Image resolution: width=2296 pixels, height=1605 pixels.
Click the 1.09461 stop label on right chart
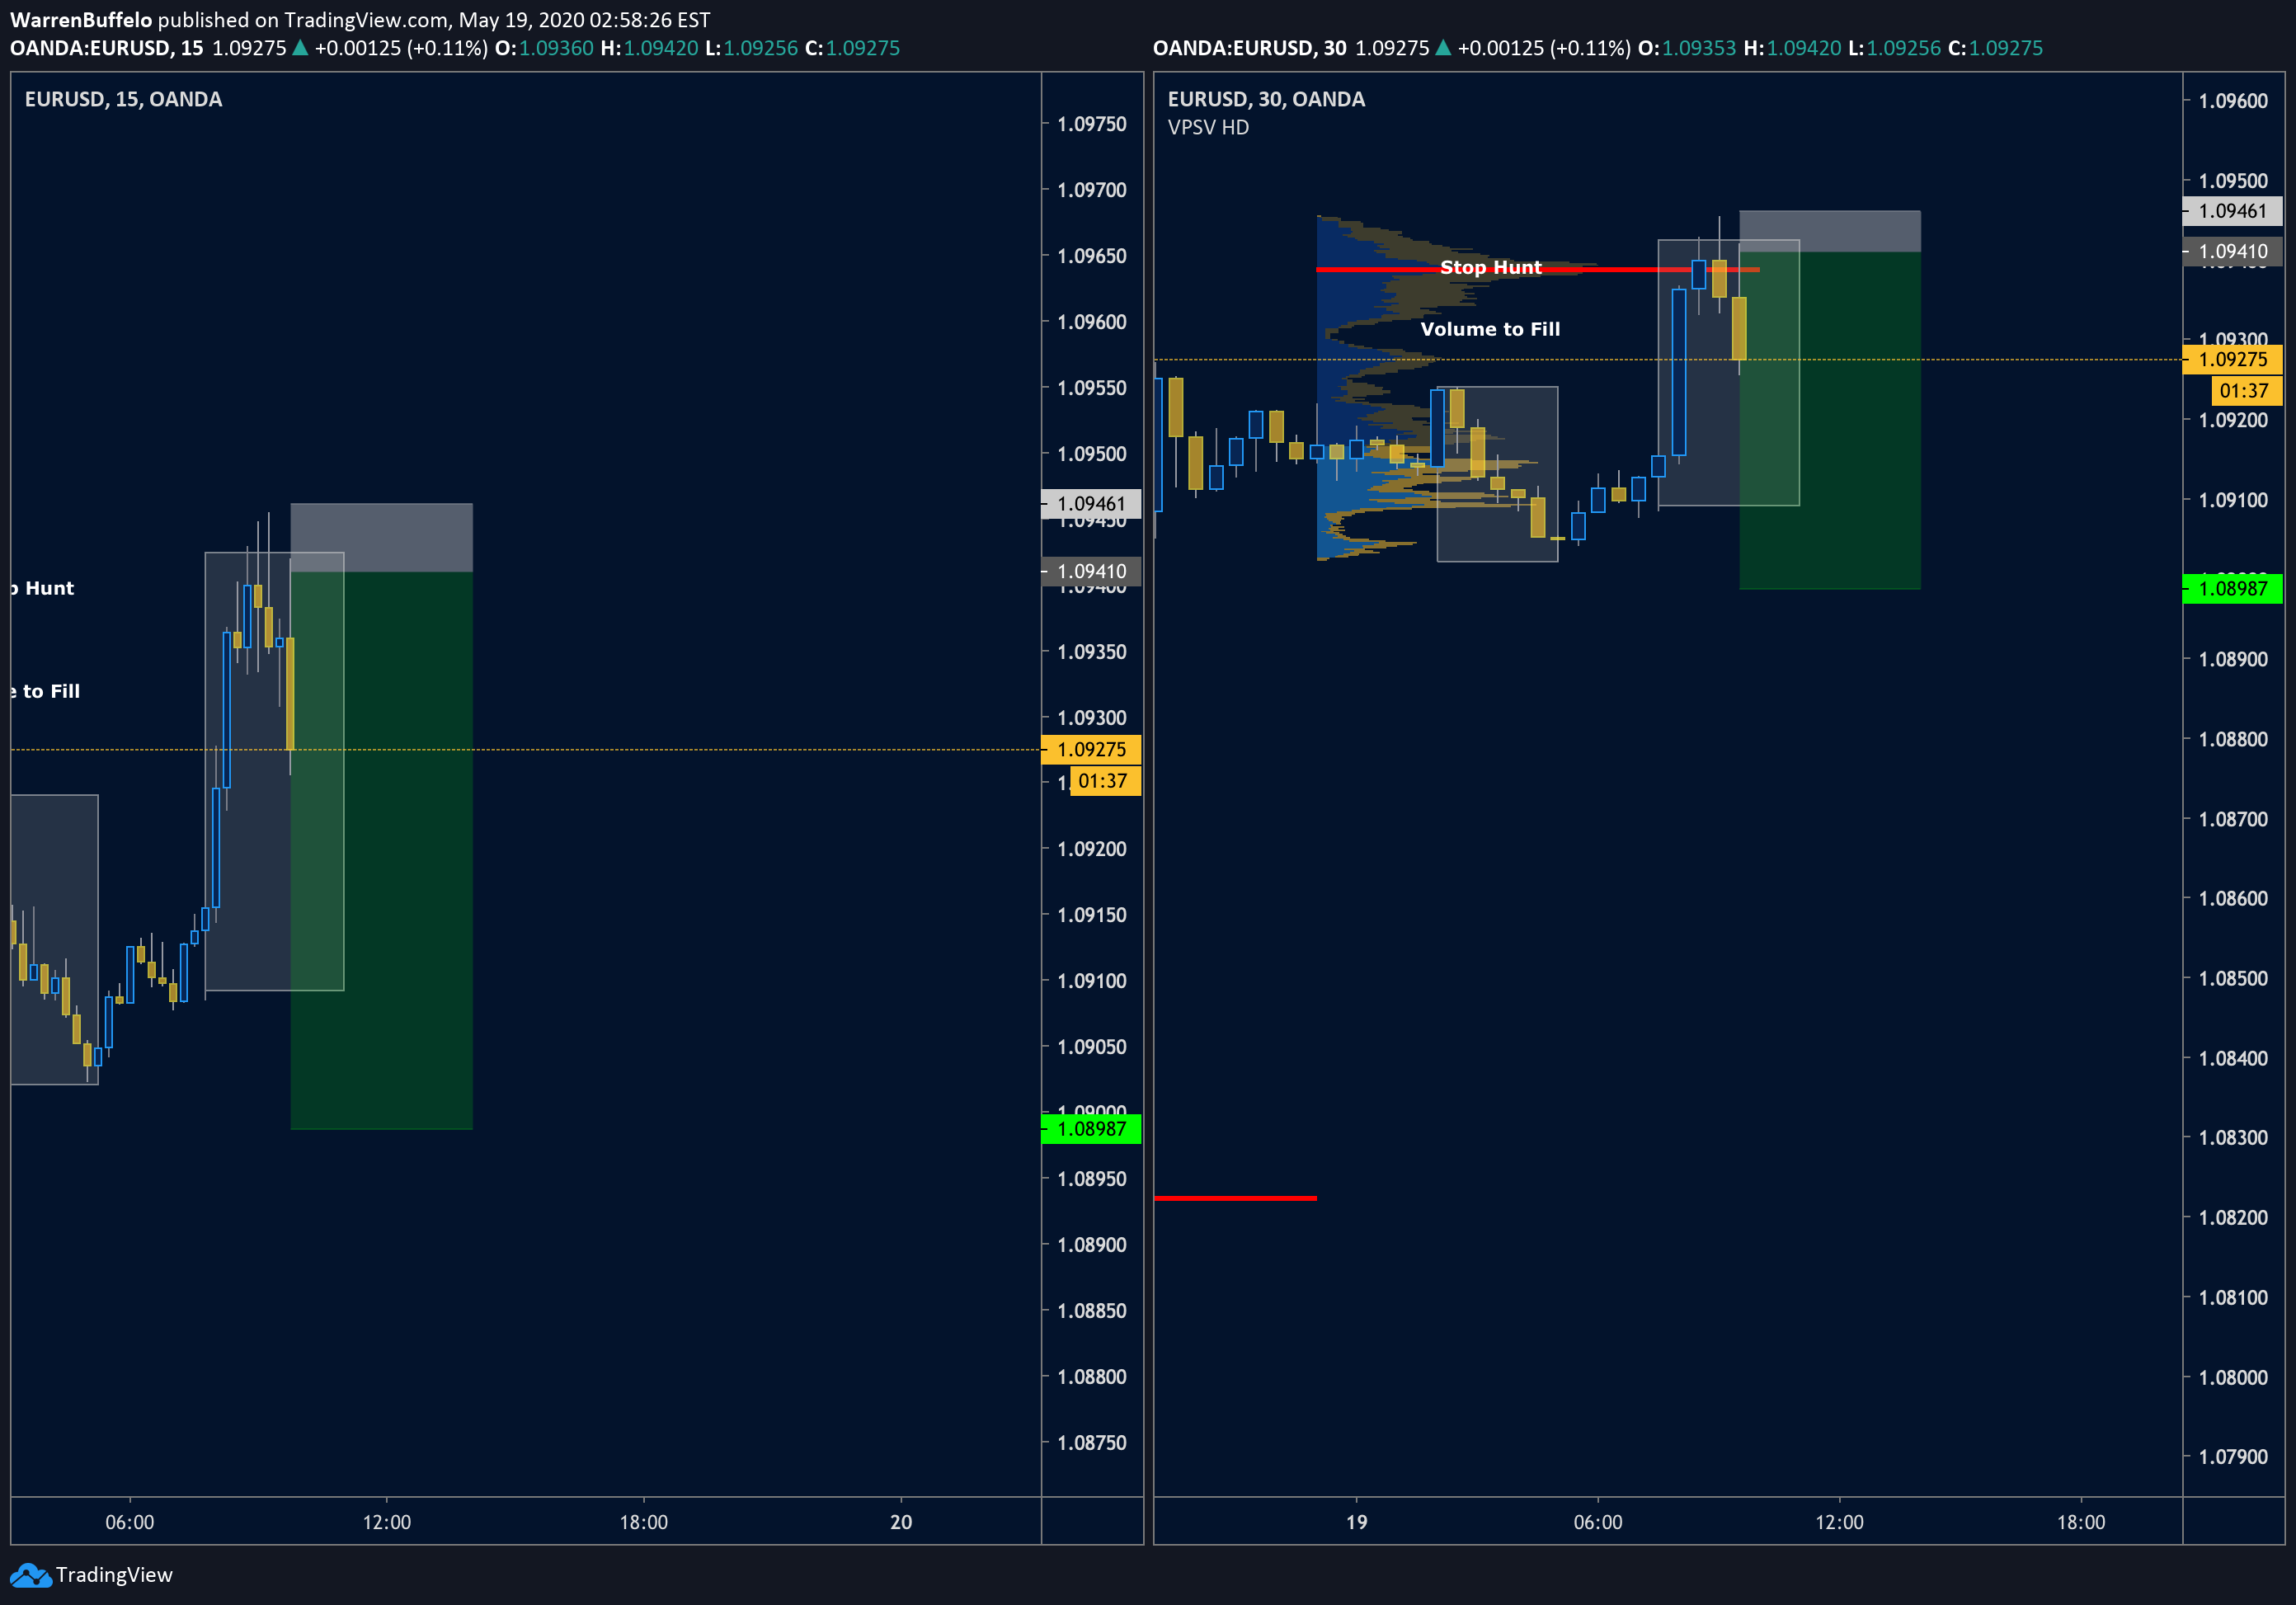click(x=2232, y=211)
